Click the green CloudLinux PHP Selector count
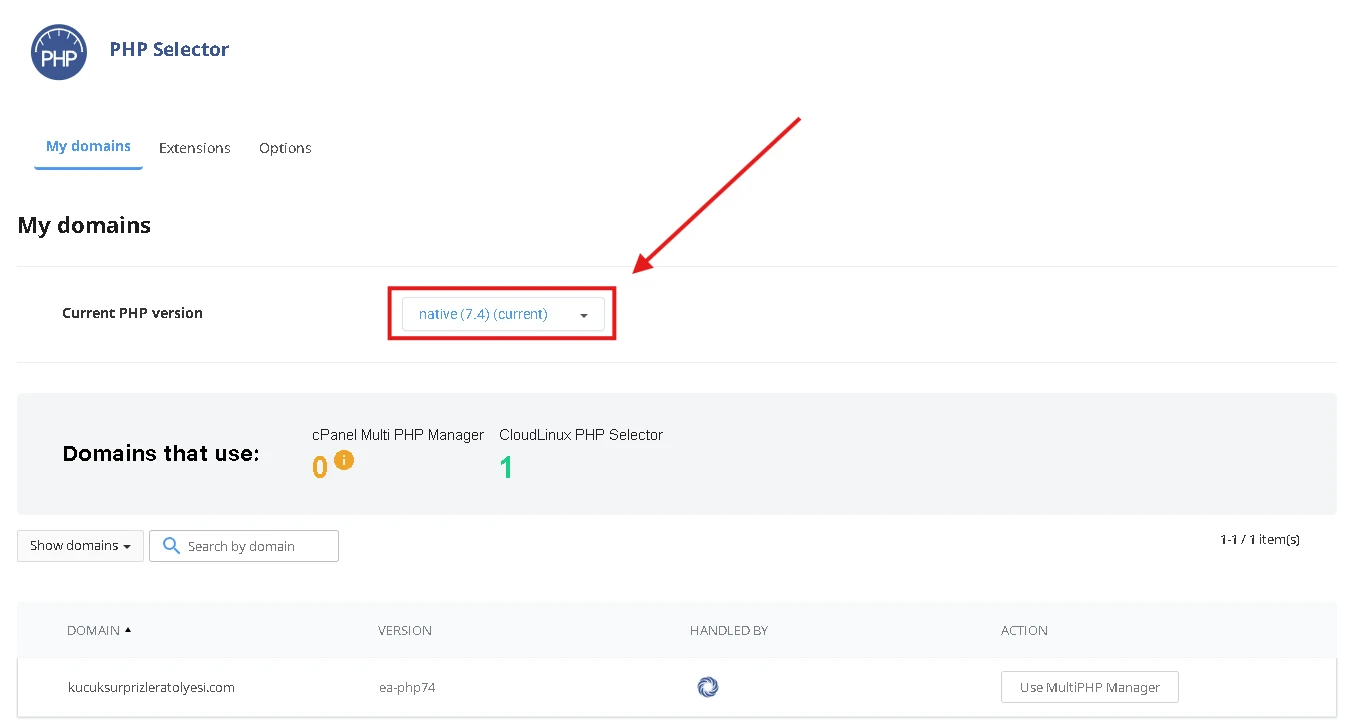Image resolution: width=1351 pixels, height=724 pixels. [506, 466]
